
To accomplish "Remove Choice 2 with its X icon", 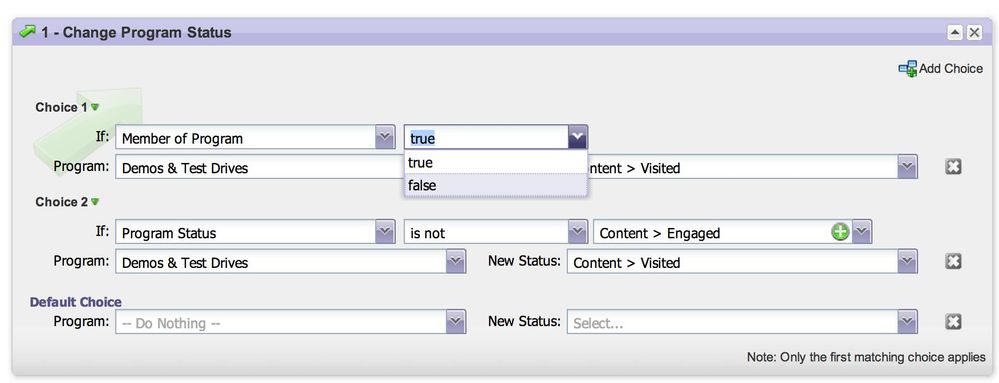I will [953, 261].
